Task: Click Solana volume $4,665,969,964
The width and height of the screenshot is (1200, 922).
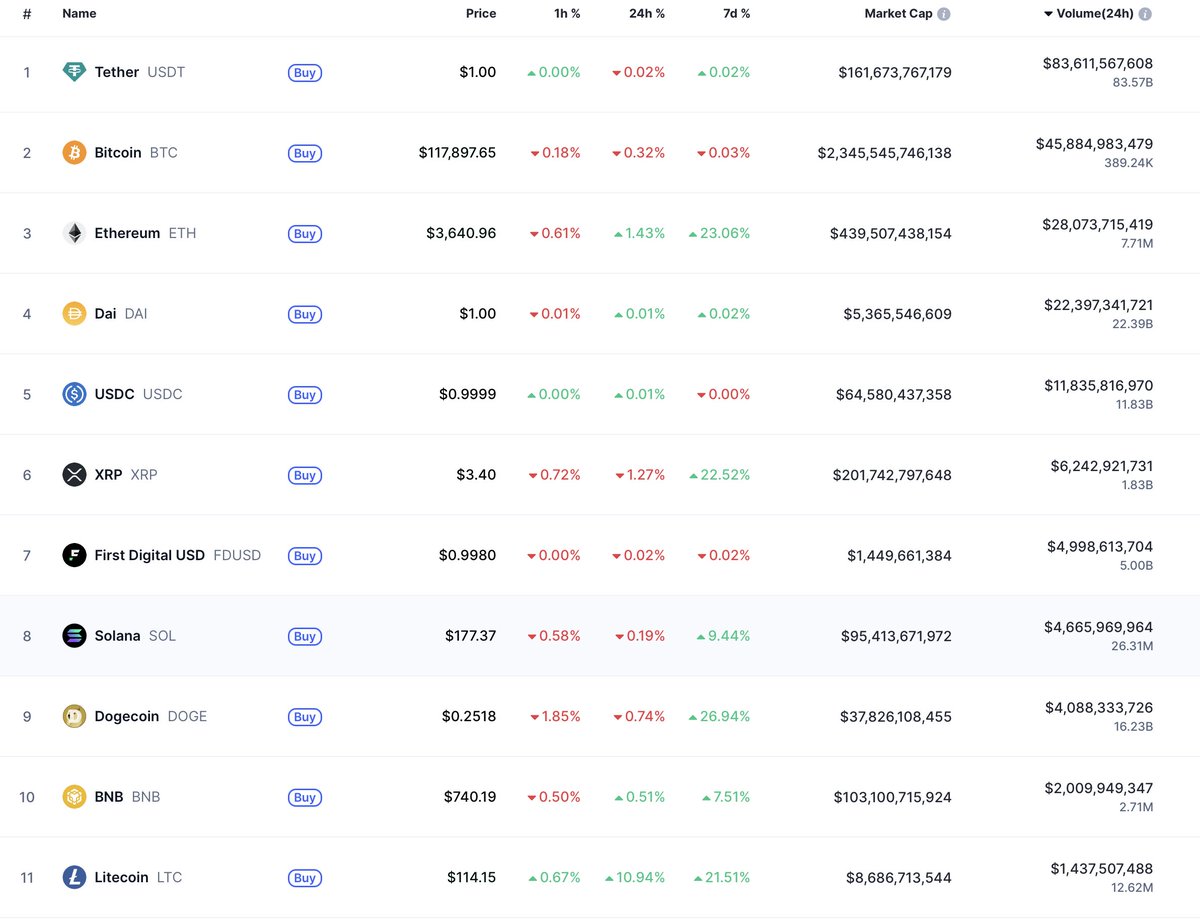Action: coord(1099,627)
